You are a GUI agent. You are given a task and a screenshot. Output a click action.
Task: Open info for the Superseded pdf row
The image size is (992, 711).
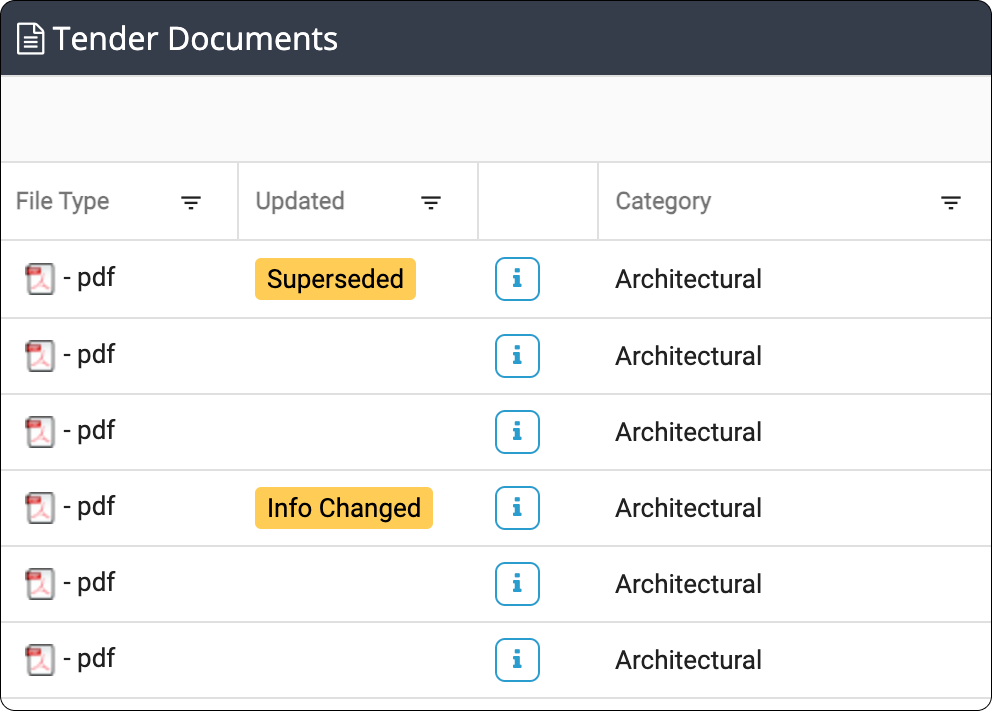(517, 279)
